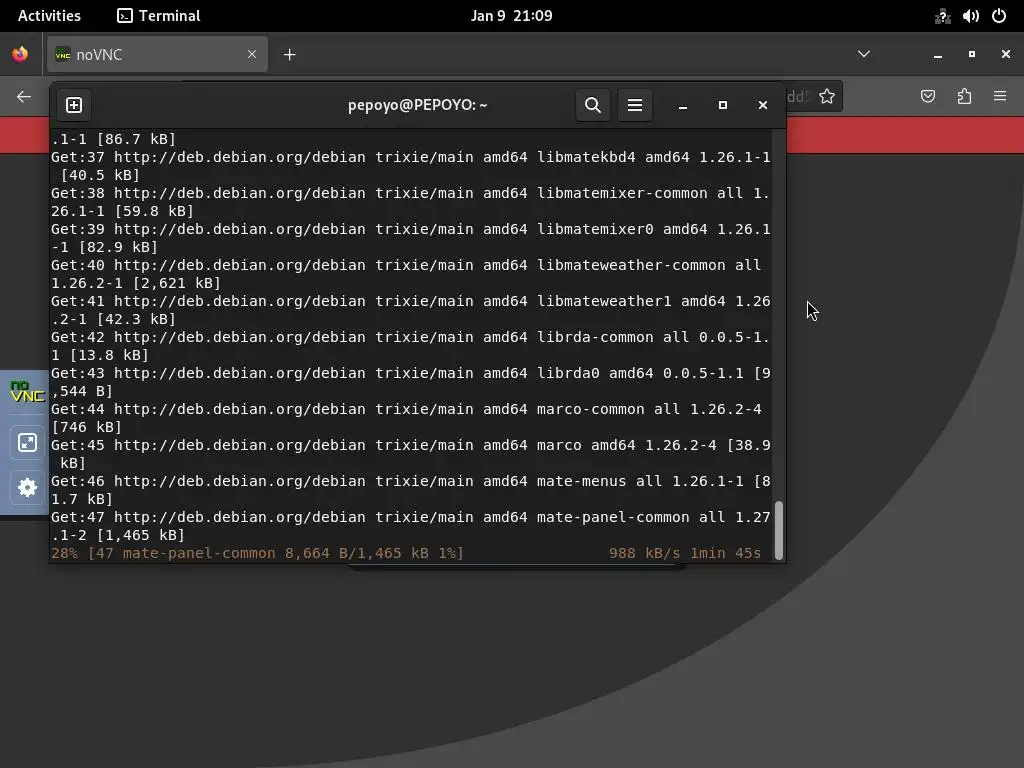Select the noVNC tab
This screenshot has width=1024, height=768.
[x=157, y=55]
